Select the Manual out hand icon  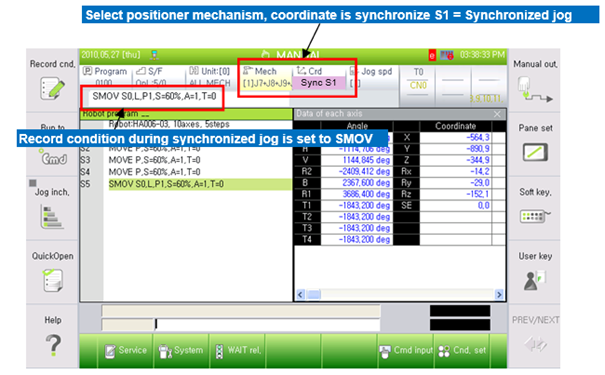[534, 90]
